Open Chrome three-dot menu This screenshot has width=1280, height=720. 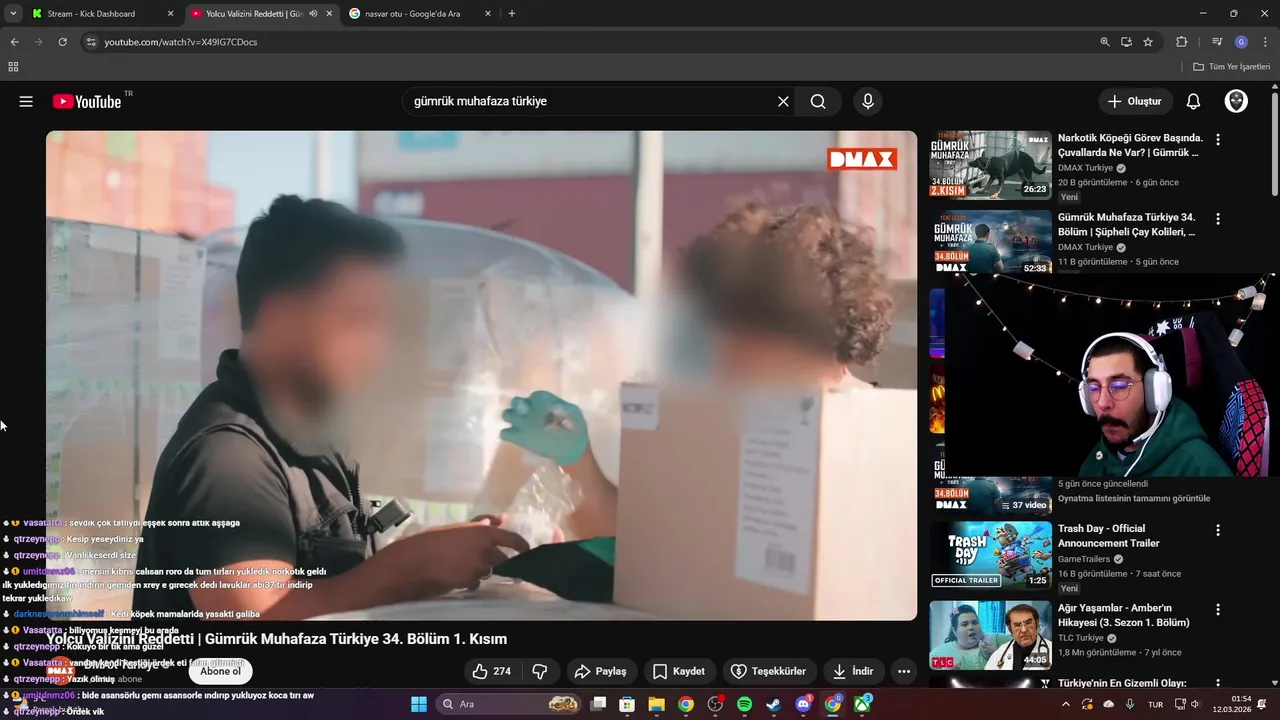pos(1264,42)
